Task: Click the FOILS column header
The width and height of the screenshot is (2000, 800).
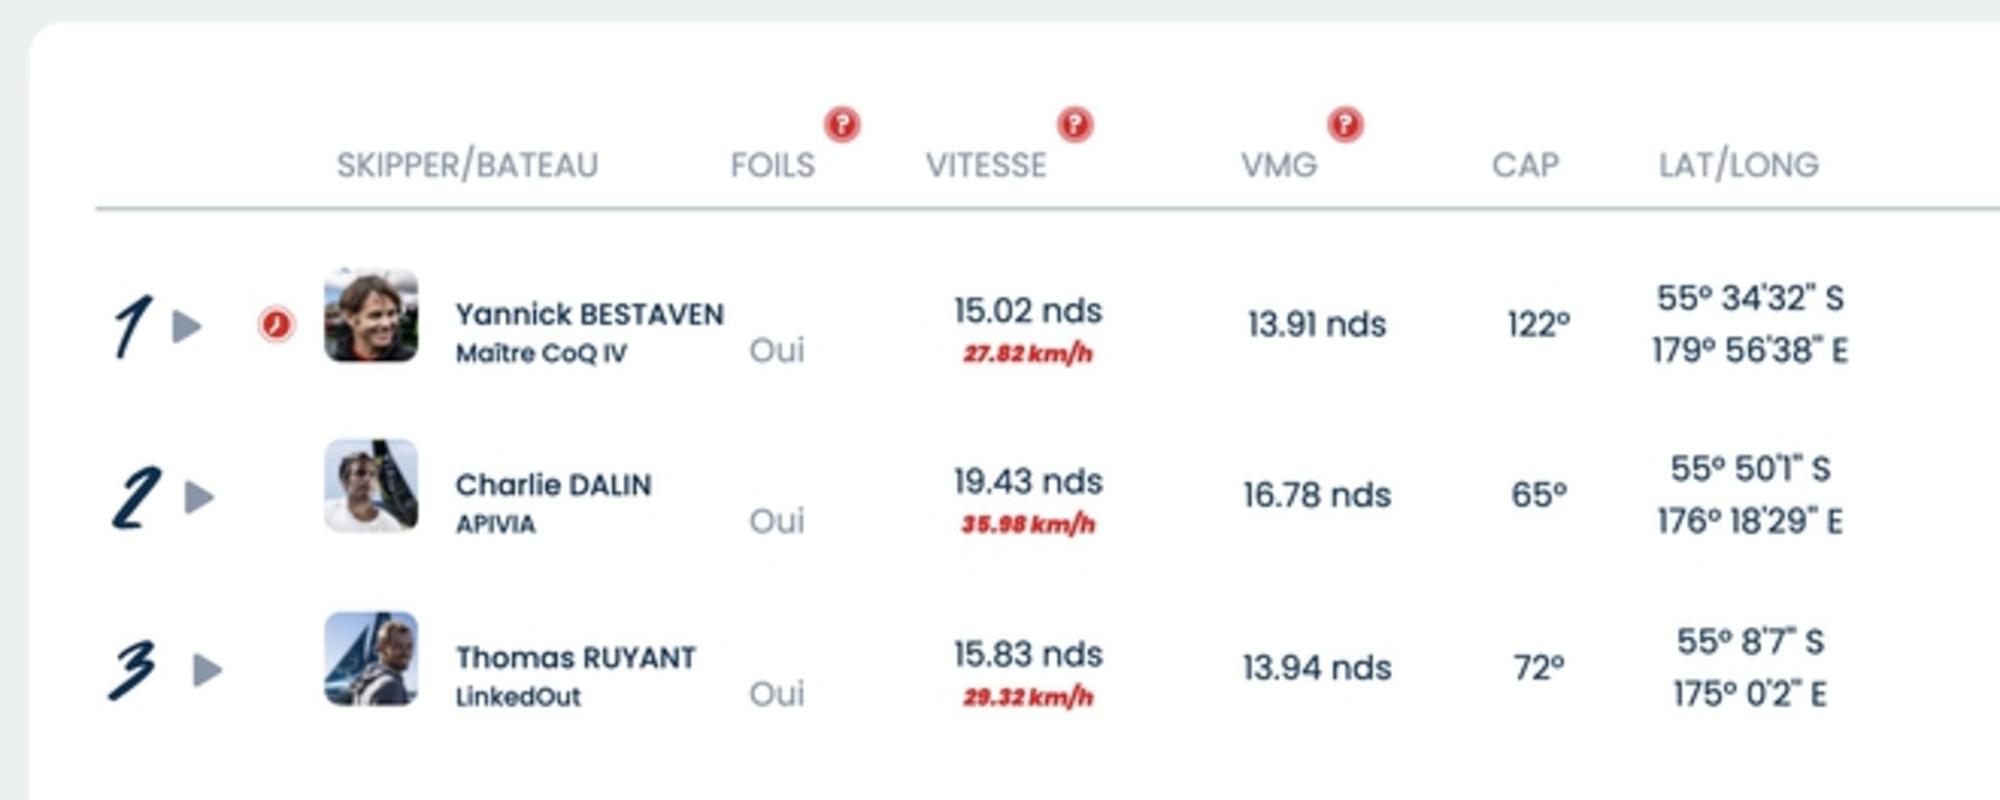Action: [x=773, y=165]
